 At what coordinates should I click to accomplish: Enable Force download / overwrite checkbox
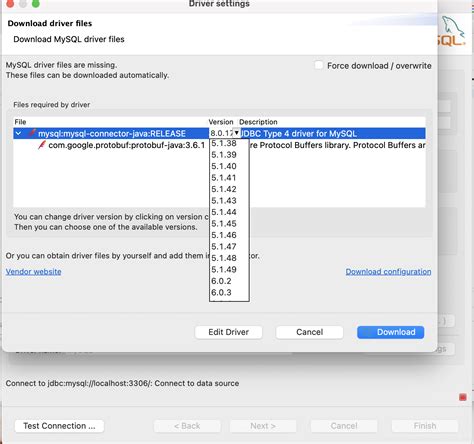[319, 65]
